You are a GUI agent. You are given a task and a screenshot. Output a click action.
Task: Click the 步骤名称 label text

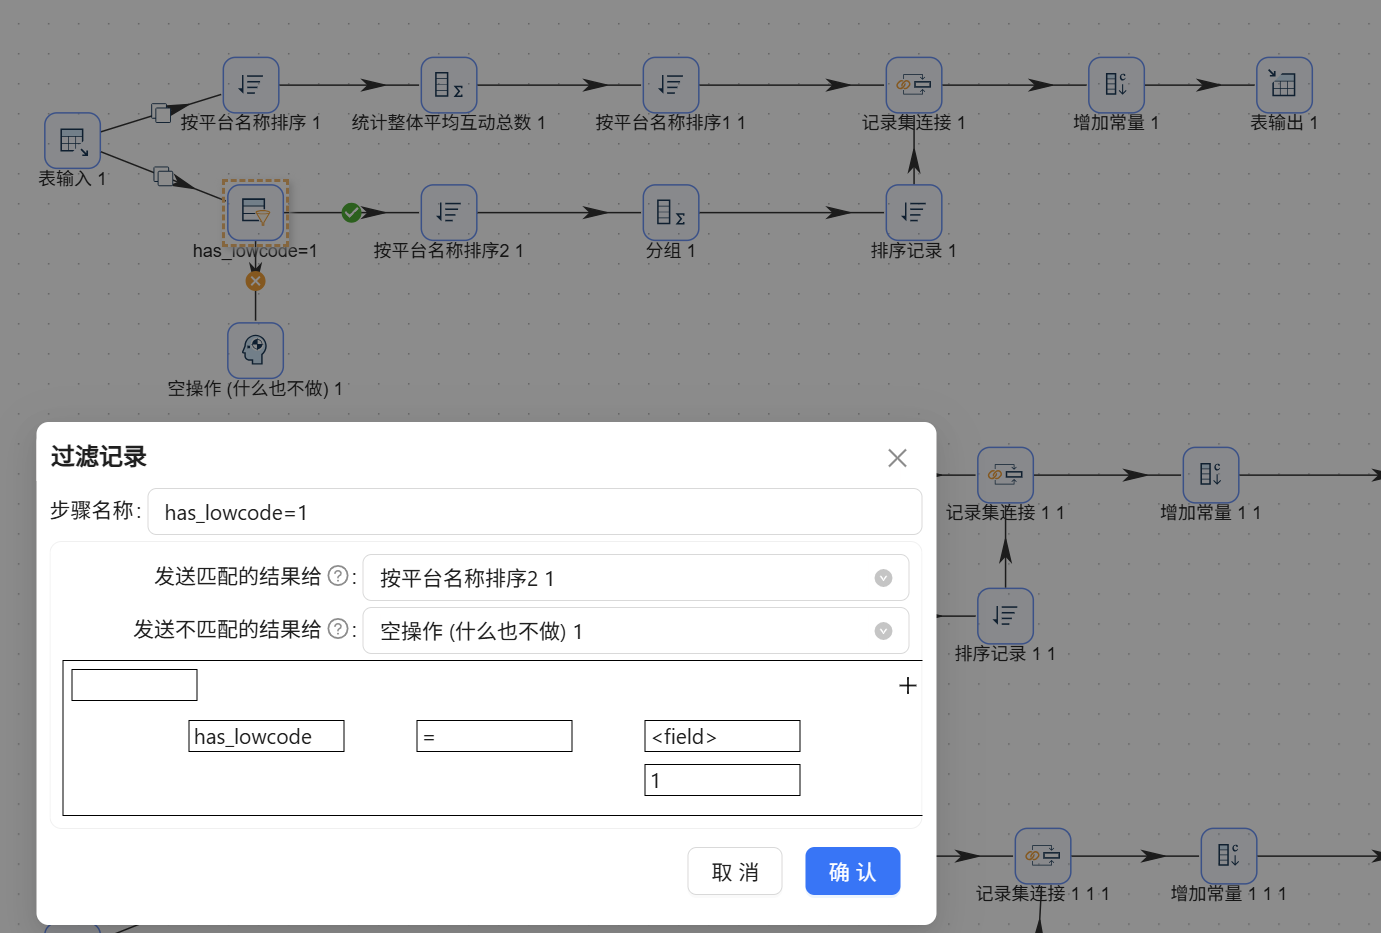92,511
